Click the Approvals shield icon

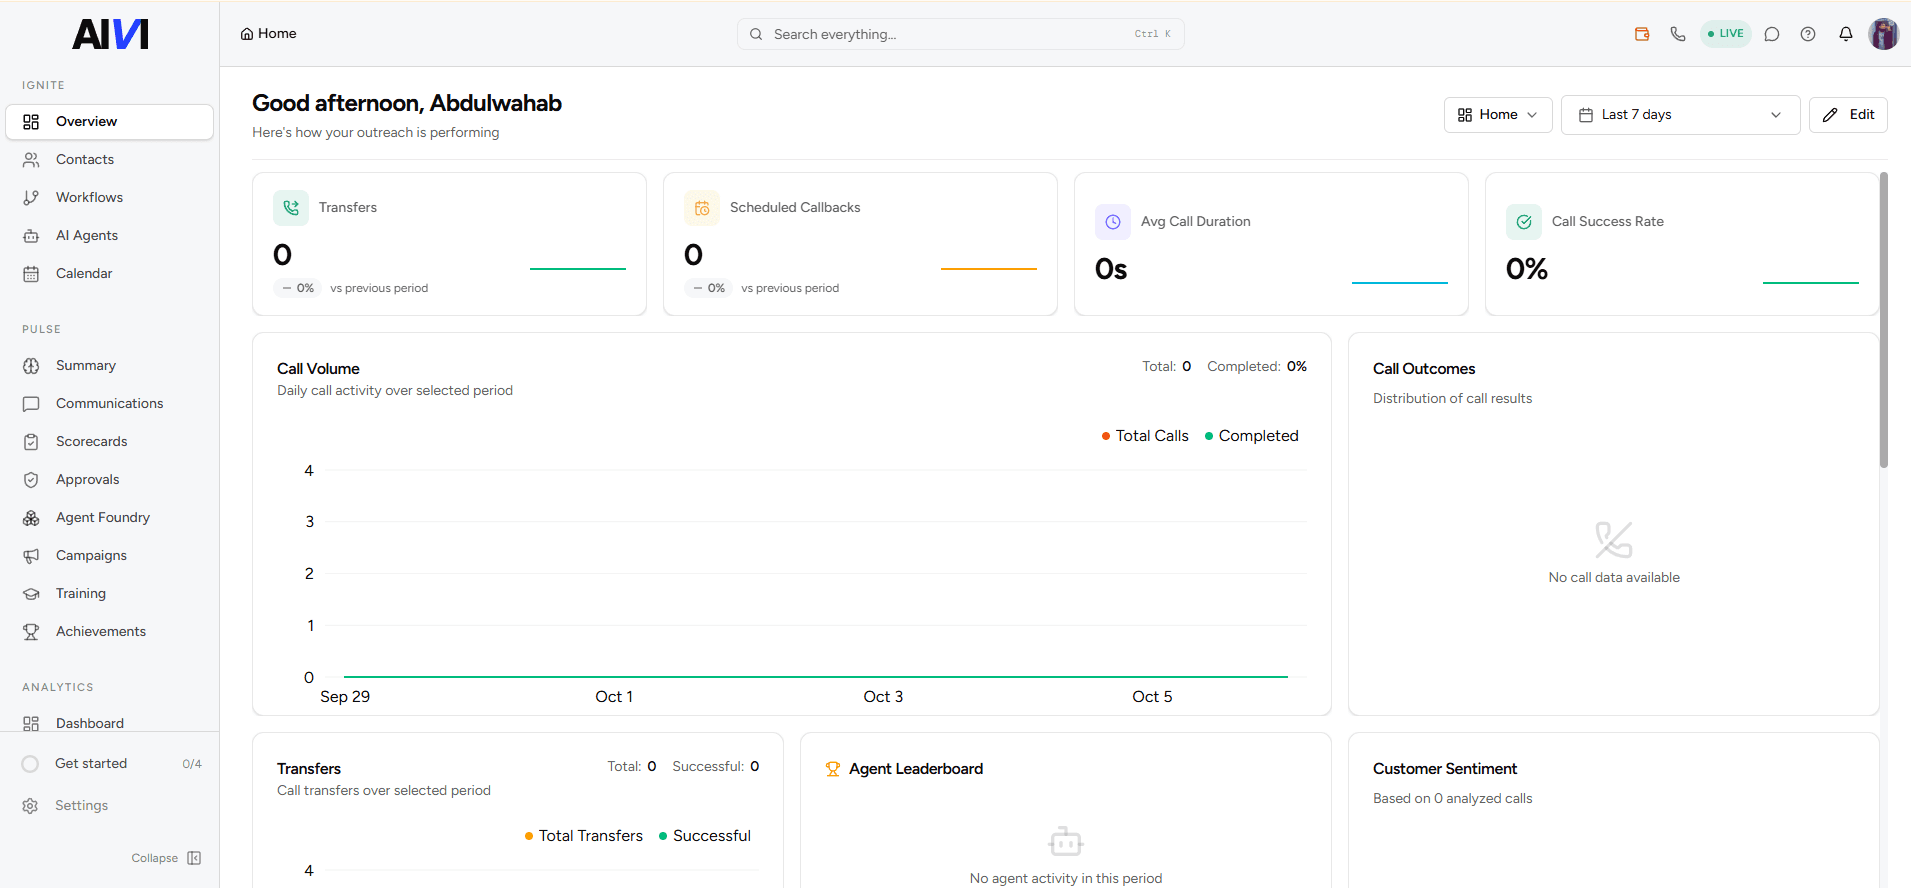coord(31,480)
